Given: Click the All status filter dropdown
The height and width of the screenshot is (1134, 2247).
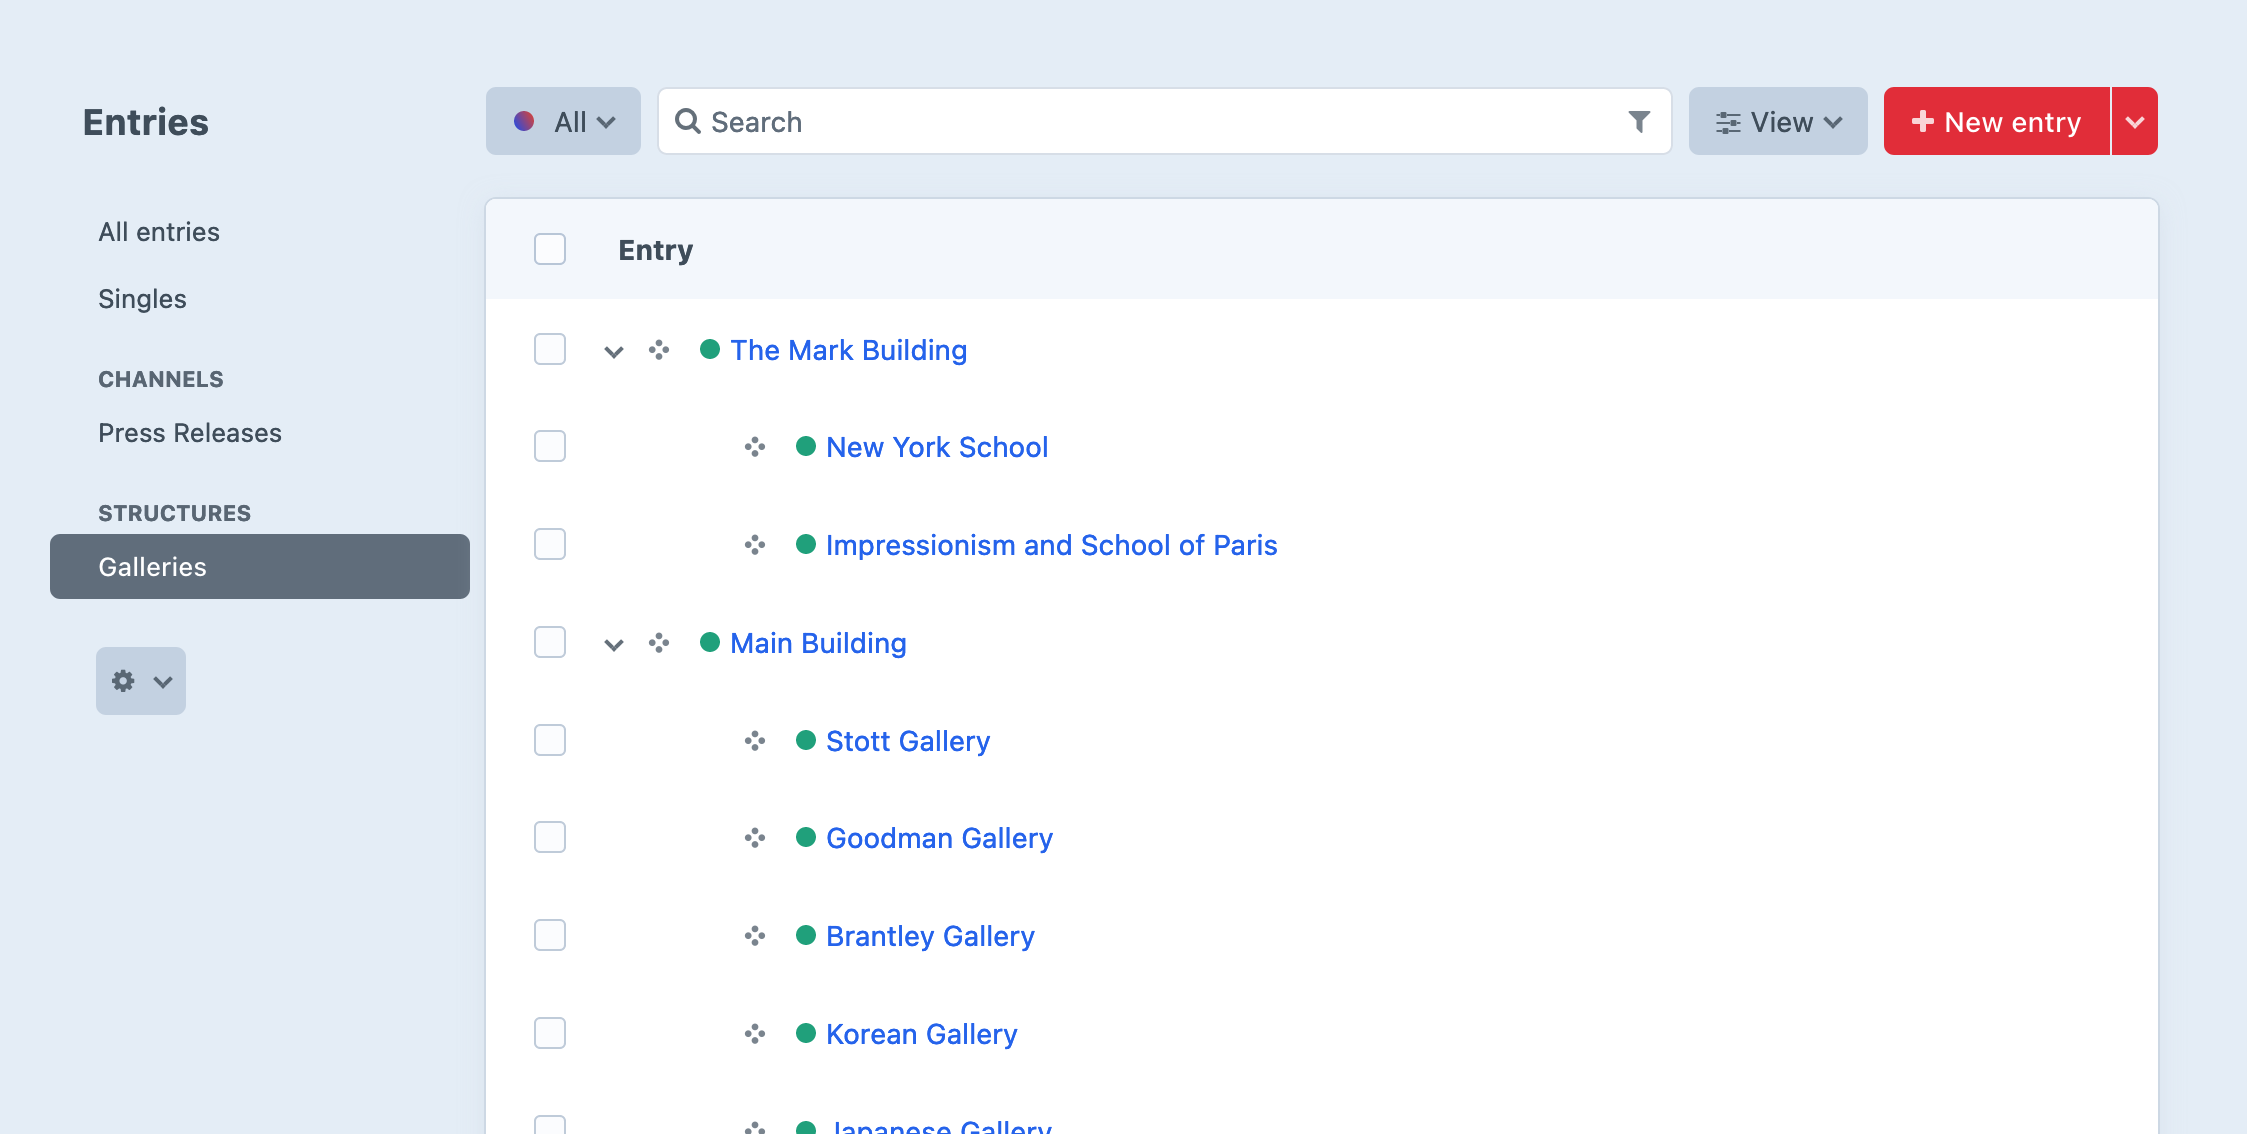Looking at the screenshot, I should click(x=562, y=120).
